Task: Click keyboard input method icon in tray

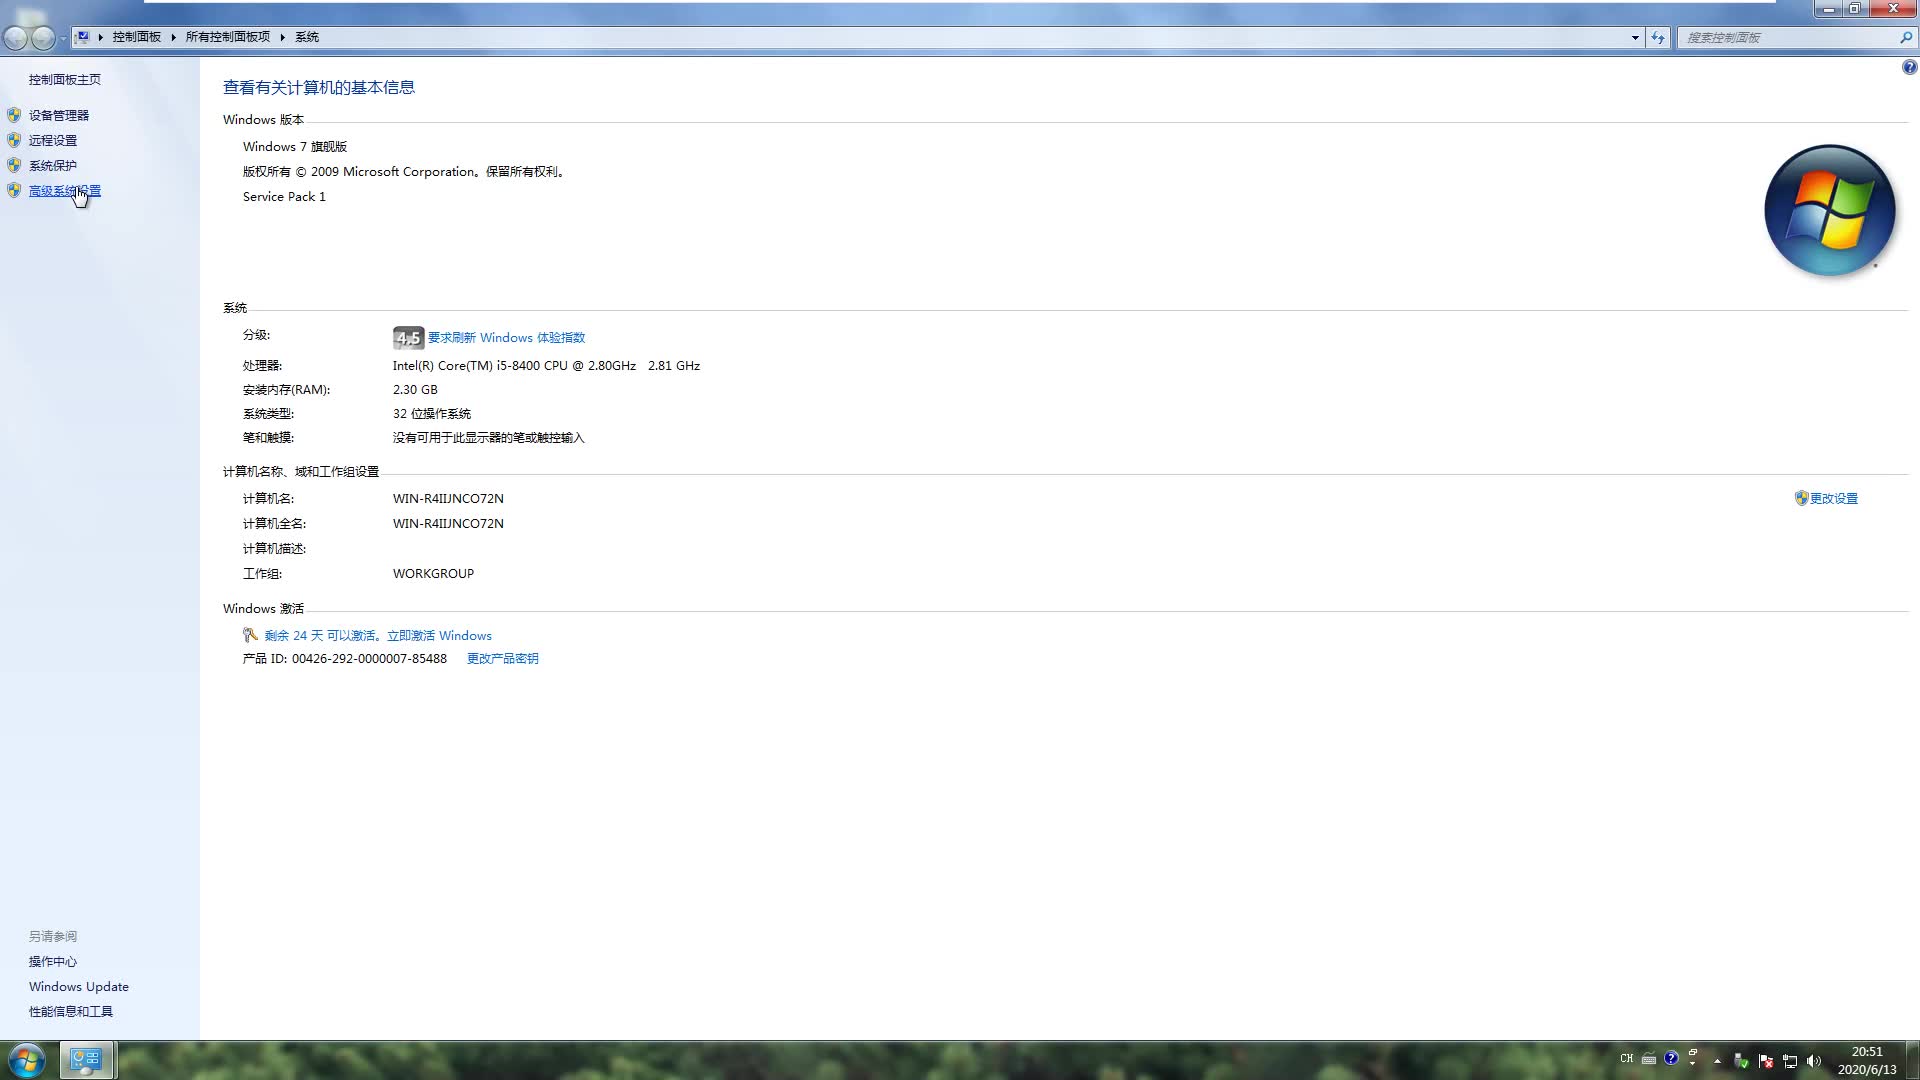Action: (1648, 1059)
